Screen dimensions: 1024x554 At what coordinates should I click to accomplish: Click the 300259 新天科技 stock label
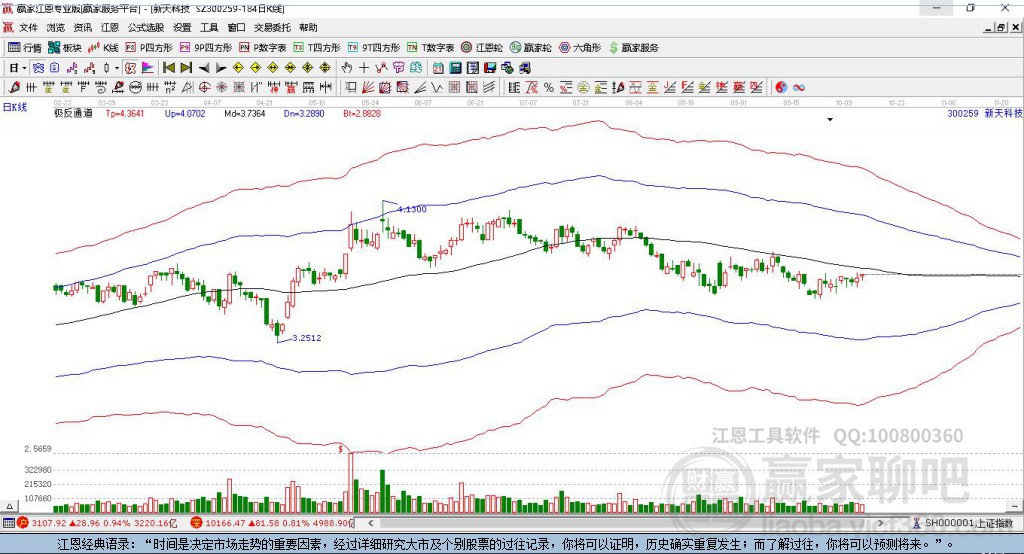(985, 113)
